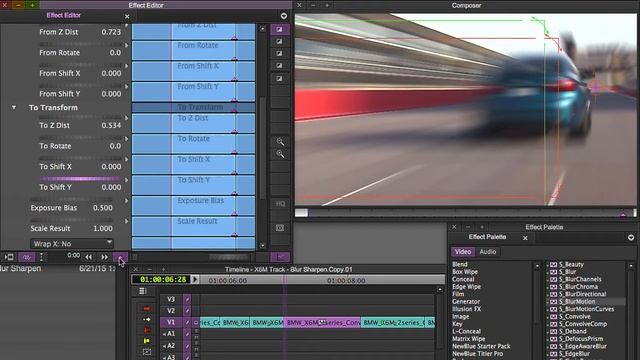Expand keyframe arrow for To Rotate
The height and width of the screenshot is (360, 640).
coord(127,139)
